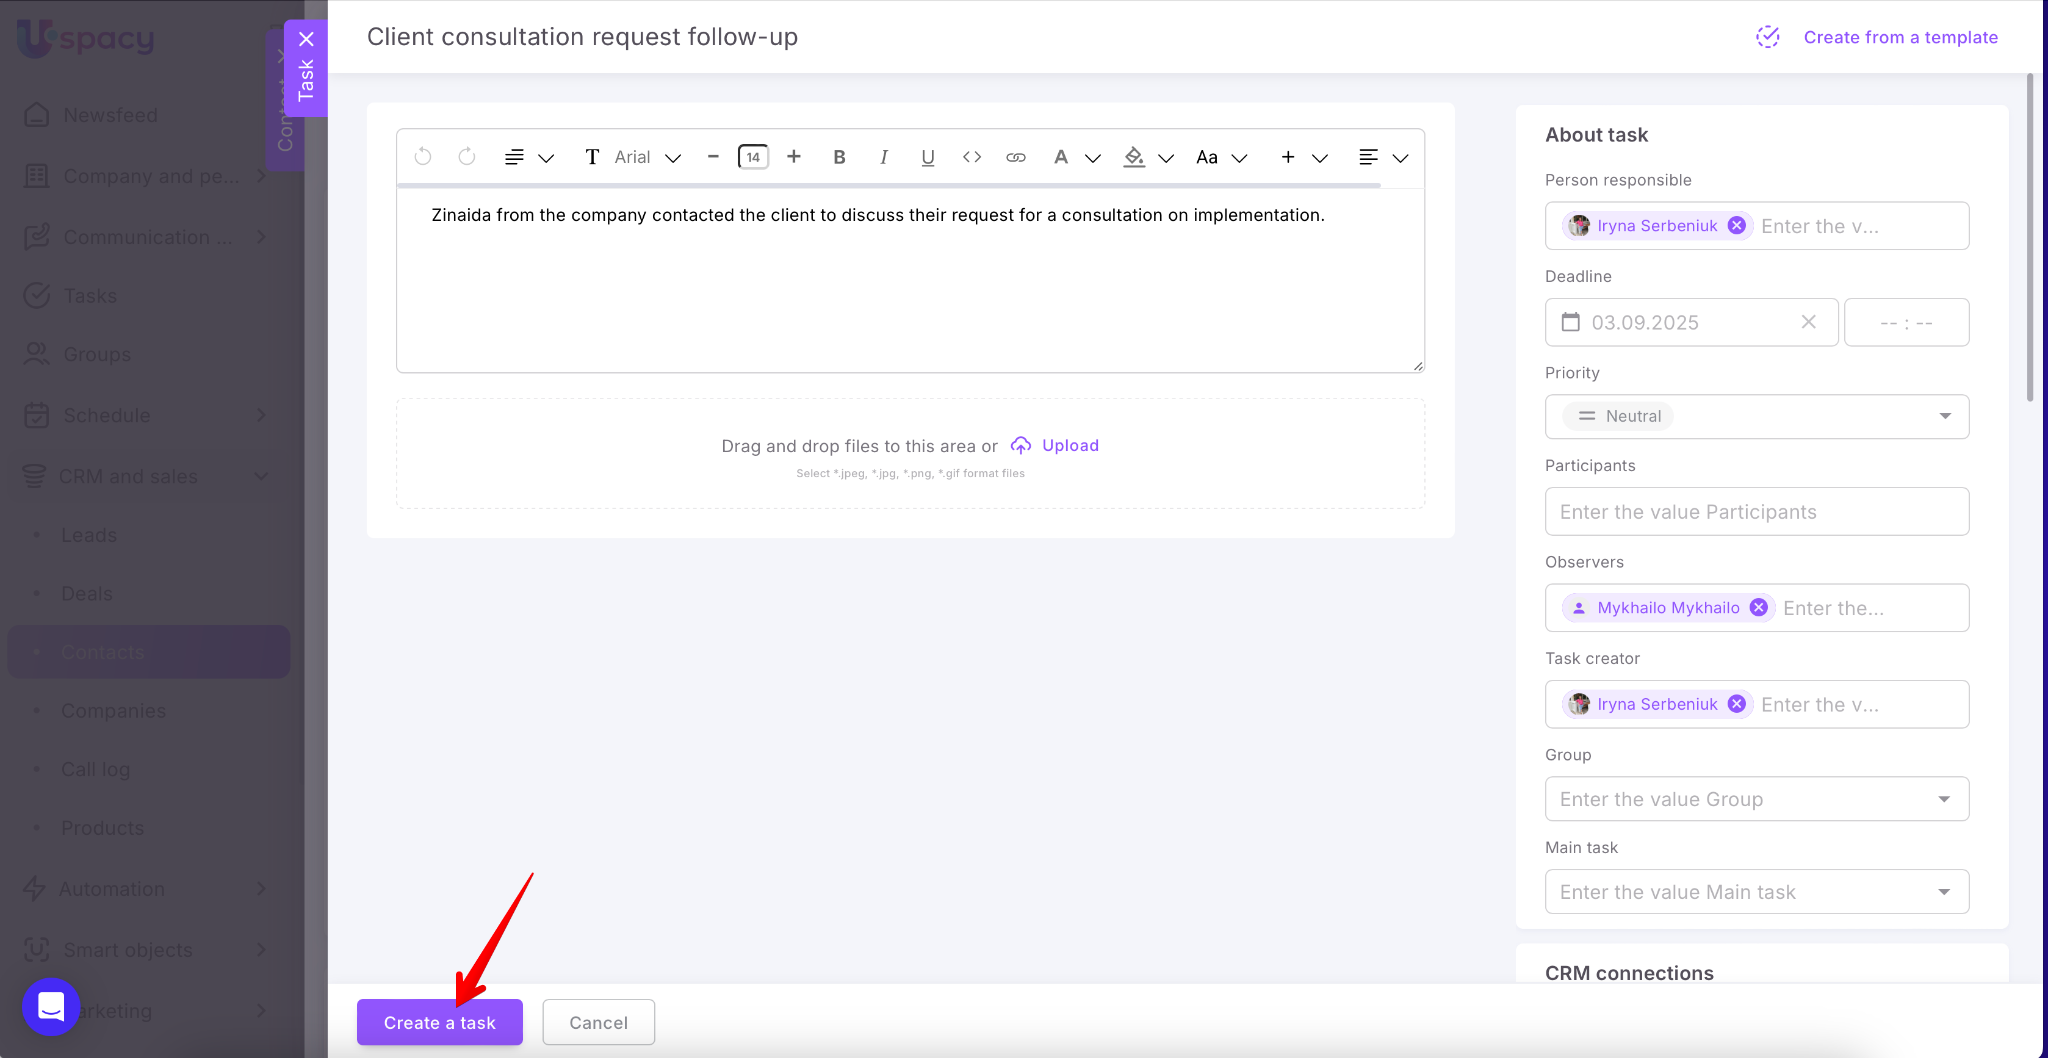Click the vertical Task side tab
2048x1058 pixels.
(306, 80)
